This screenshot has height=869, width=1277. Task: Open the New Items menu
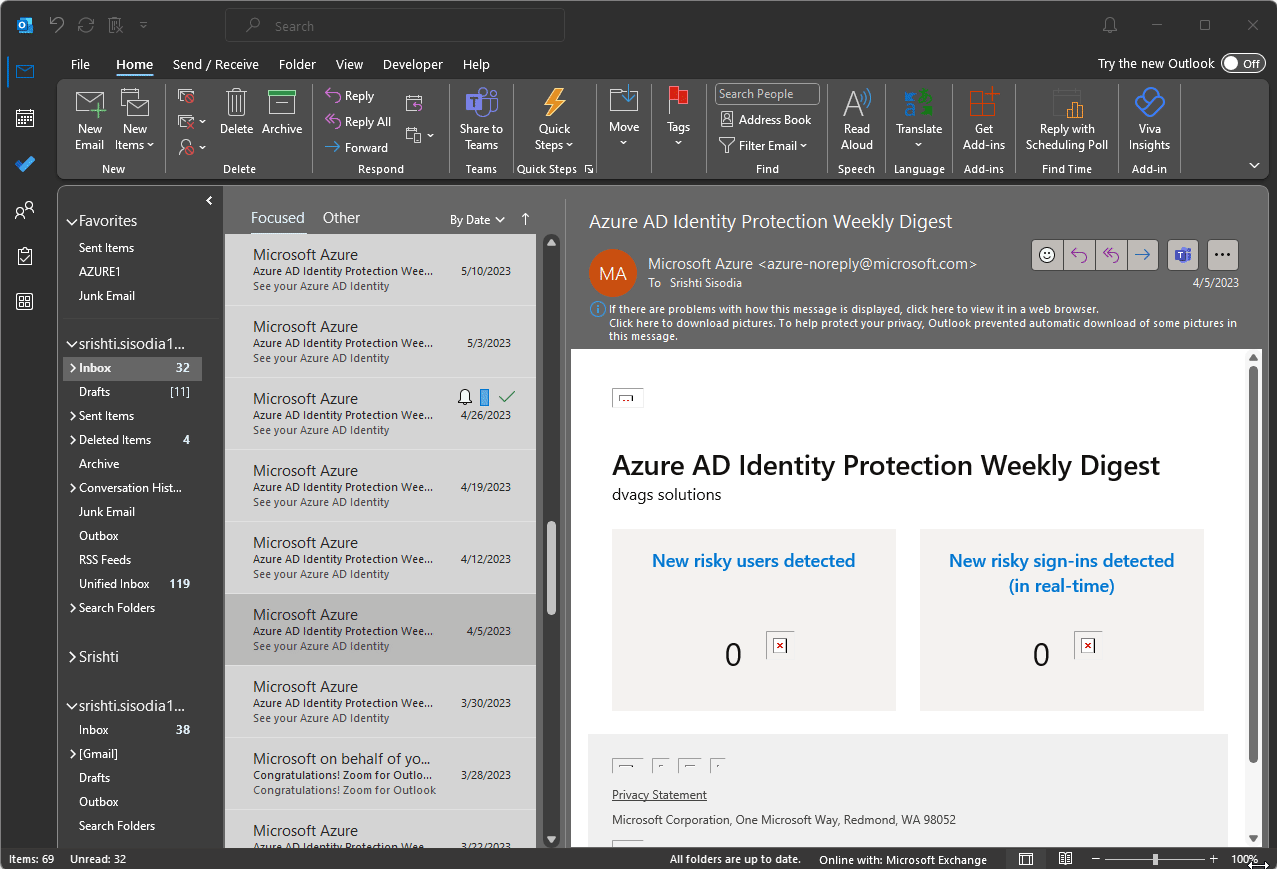coord(135,119)
